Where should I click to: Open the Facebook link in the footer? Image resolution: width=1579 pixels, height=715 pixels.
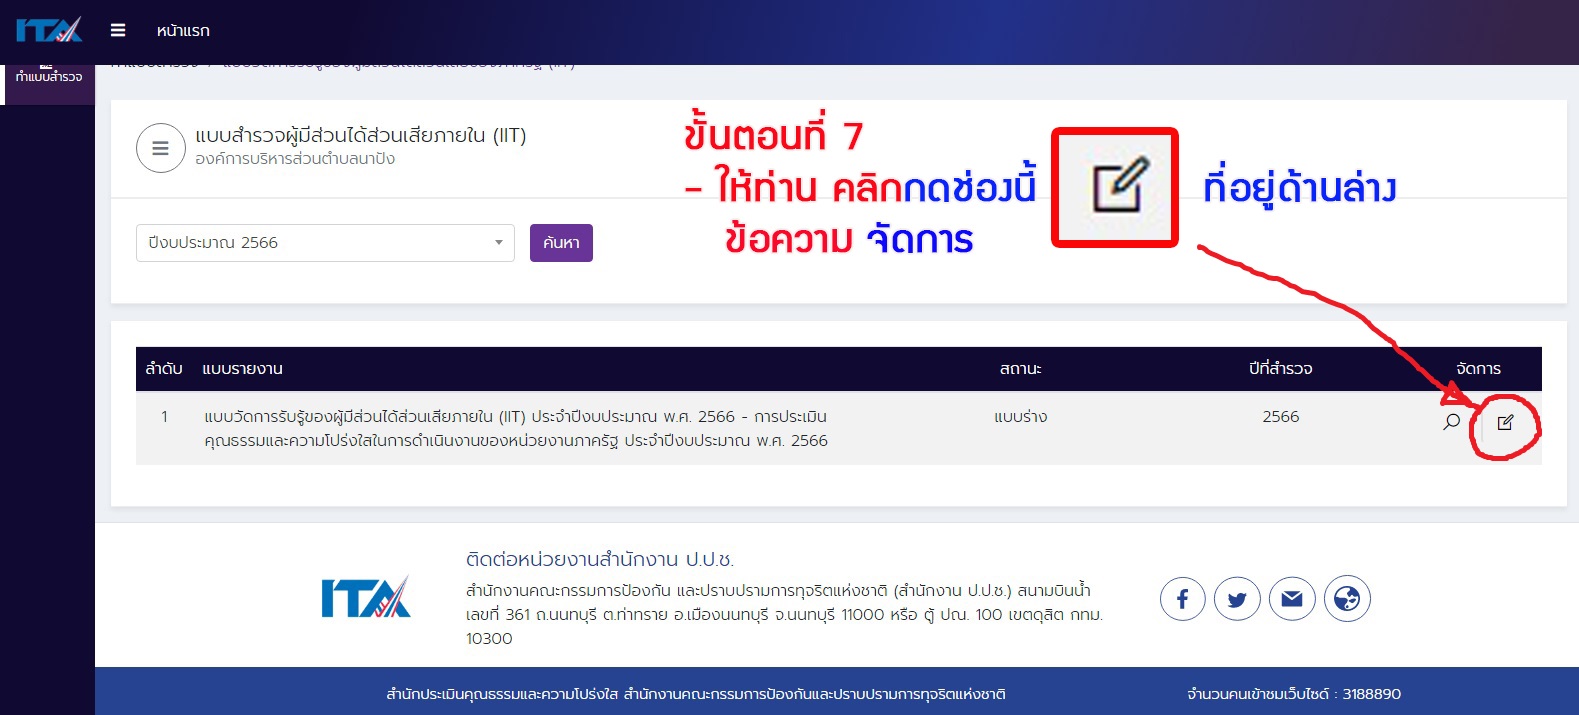tap(1182, 599)
